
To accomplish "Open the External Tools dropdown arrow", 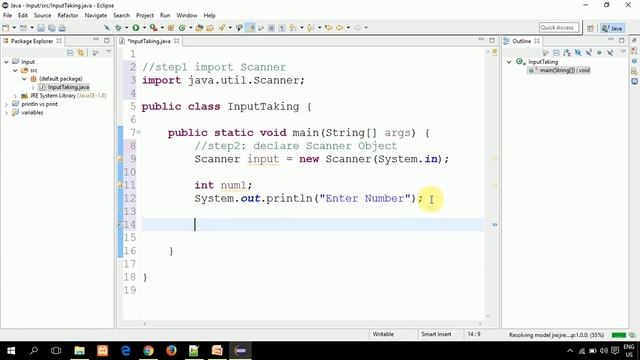I will pyautogui.click(x=162, y=28).
